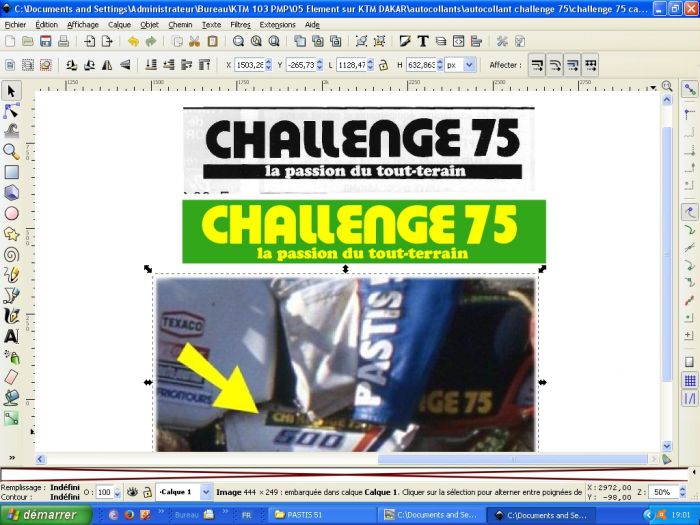
Task: Toggle the width/height ratio lock
Action: 382,65
